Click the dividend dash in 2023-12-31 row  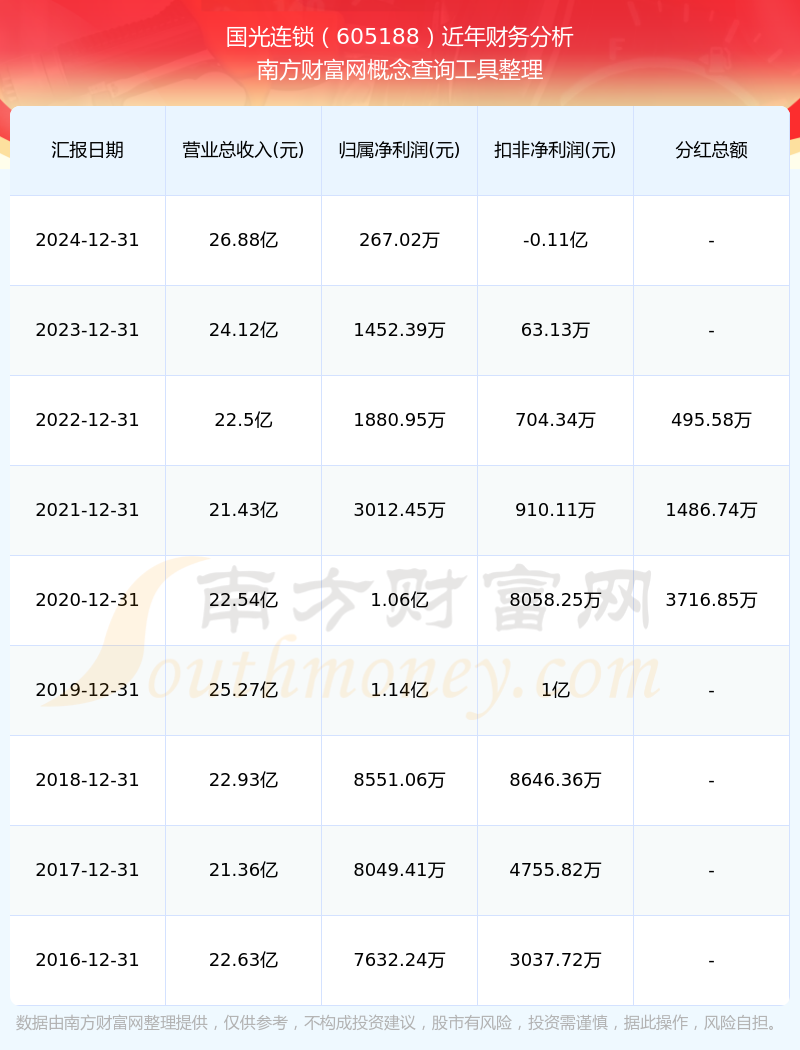tap(712, 331)
